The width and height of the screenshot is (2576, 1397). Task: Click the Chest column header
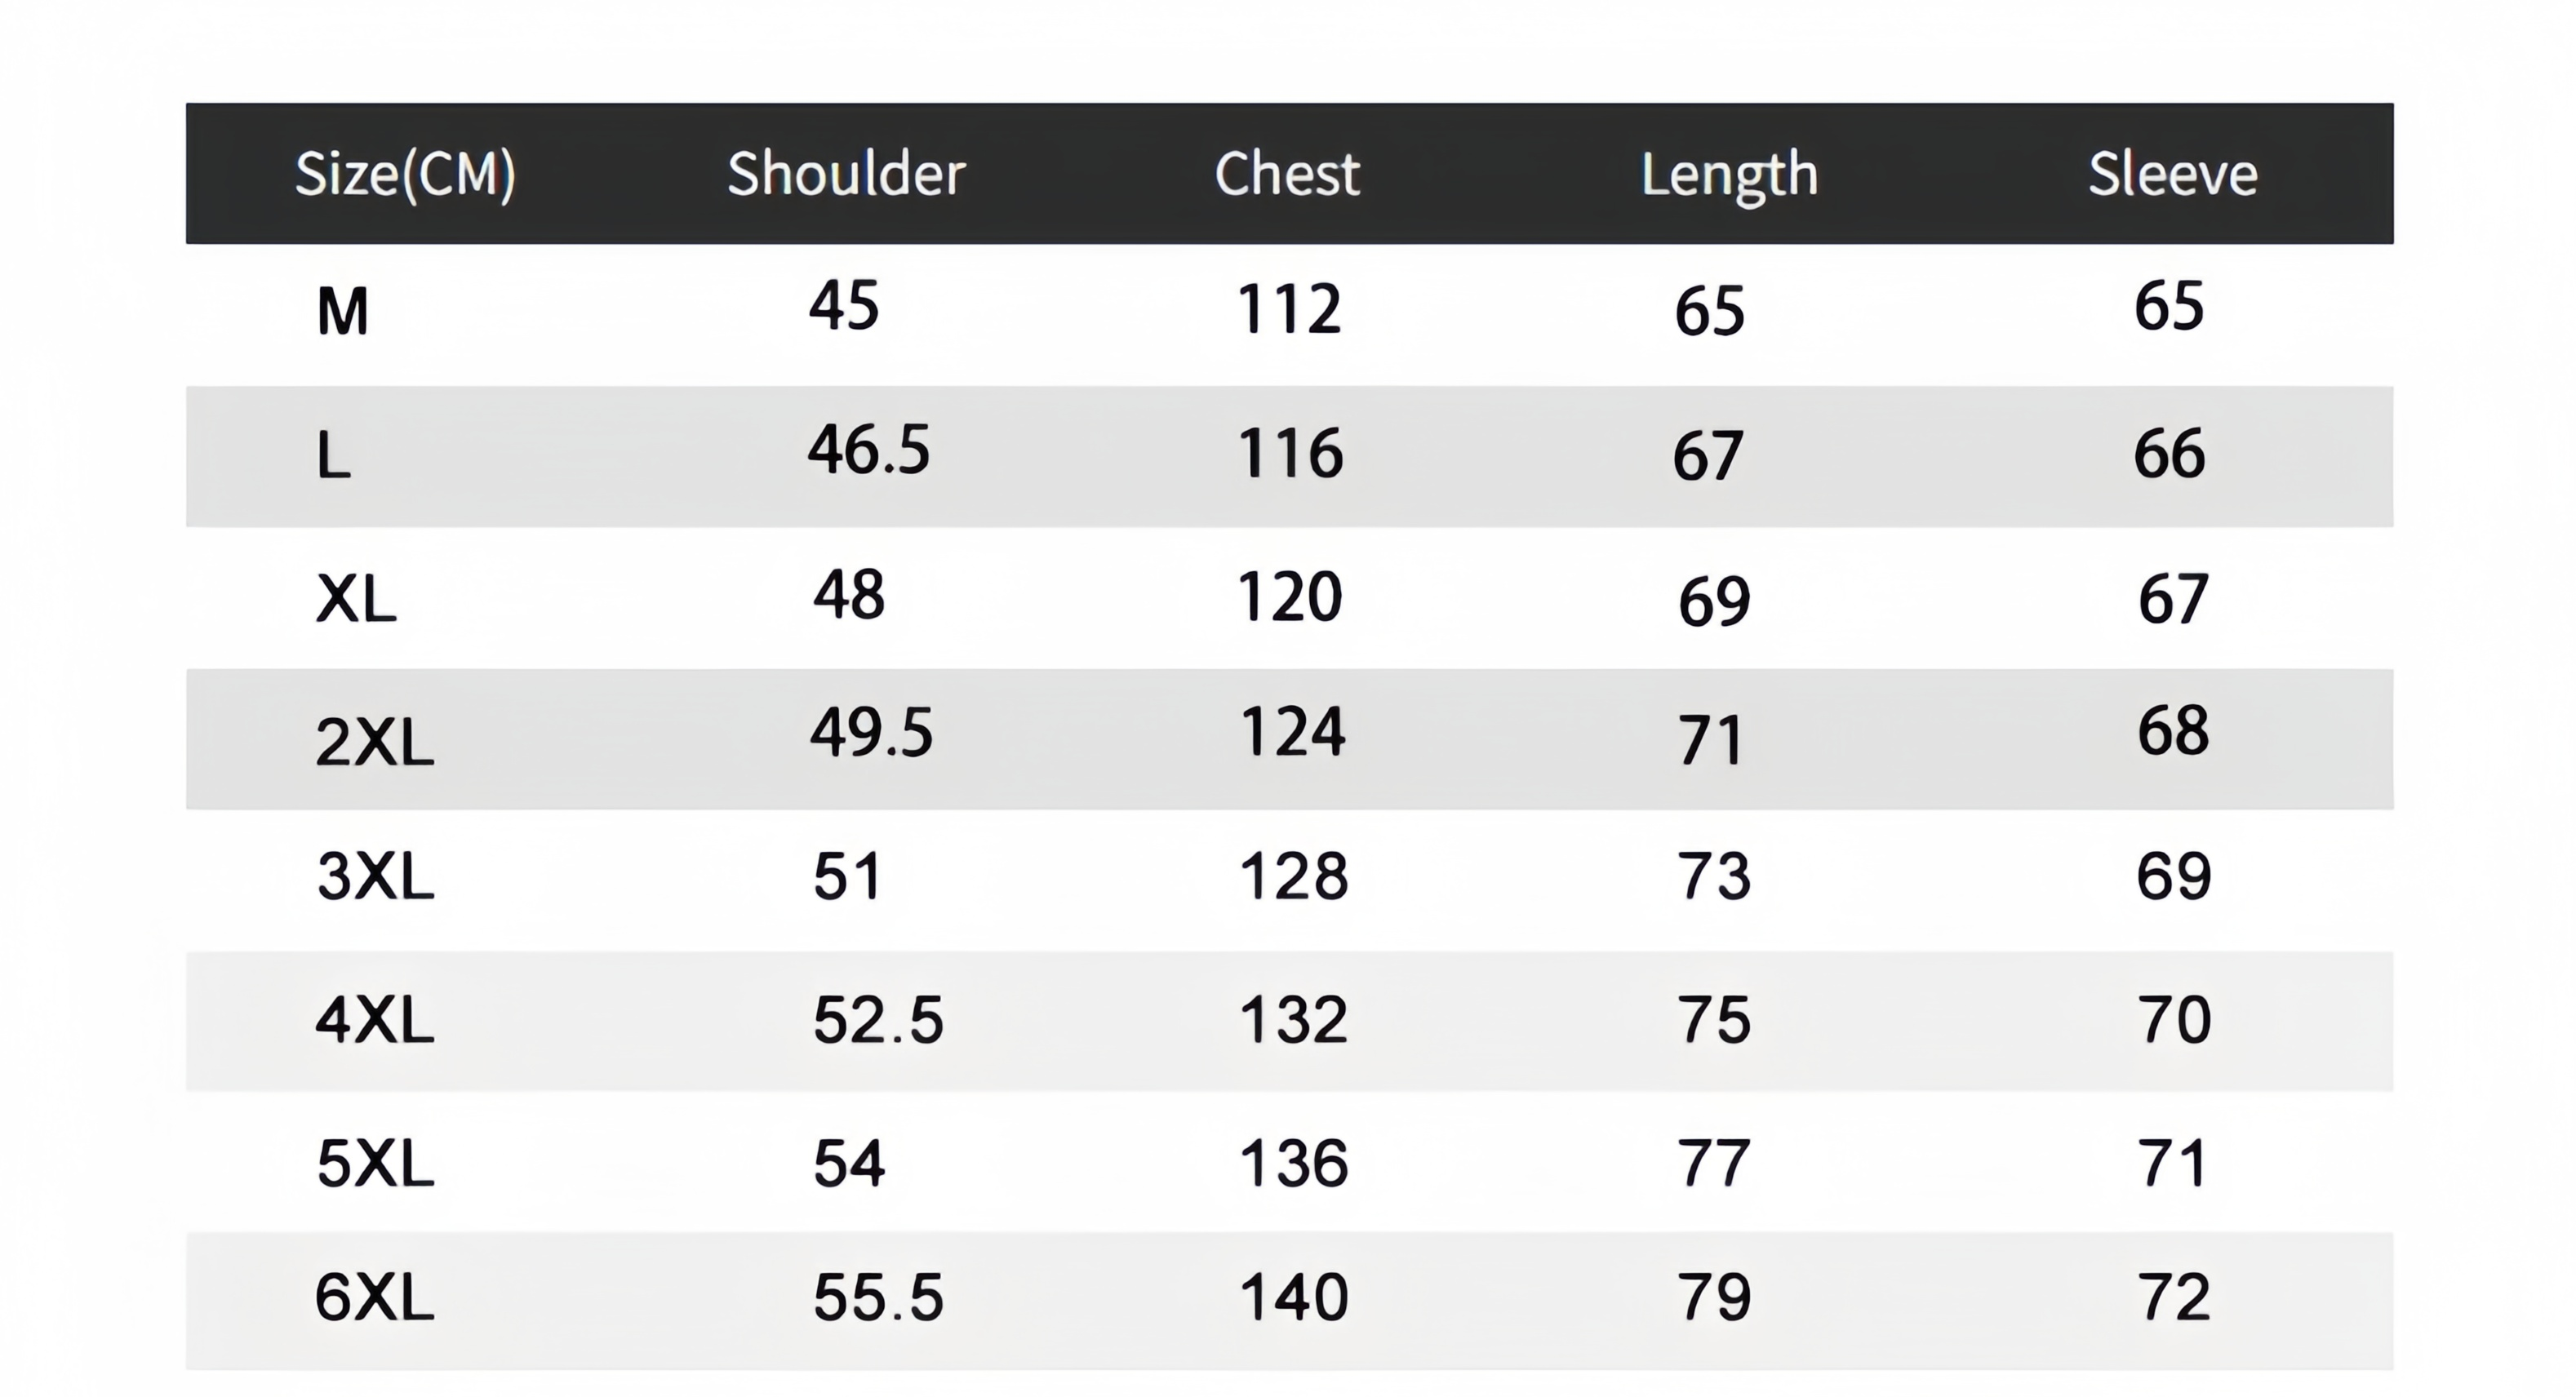click(x=1287, y=173)
